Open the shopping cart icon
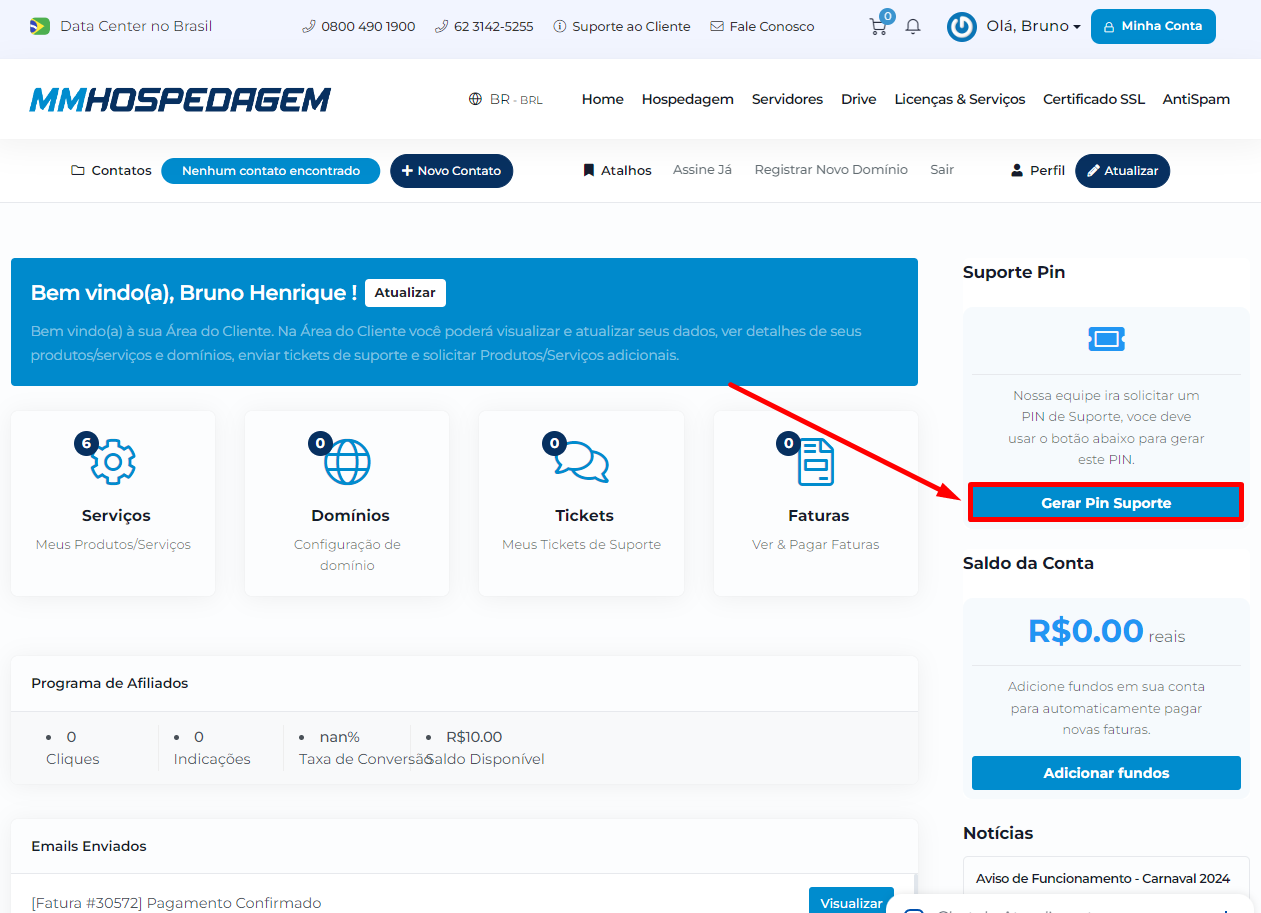1261x913 pixels. (878, 27)
